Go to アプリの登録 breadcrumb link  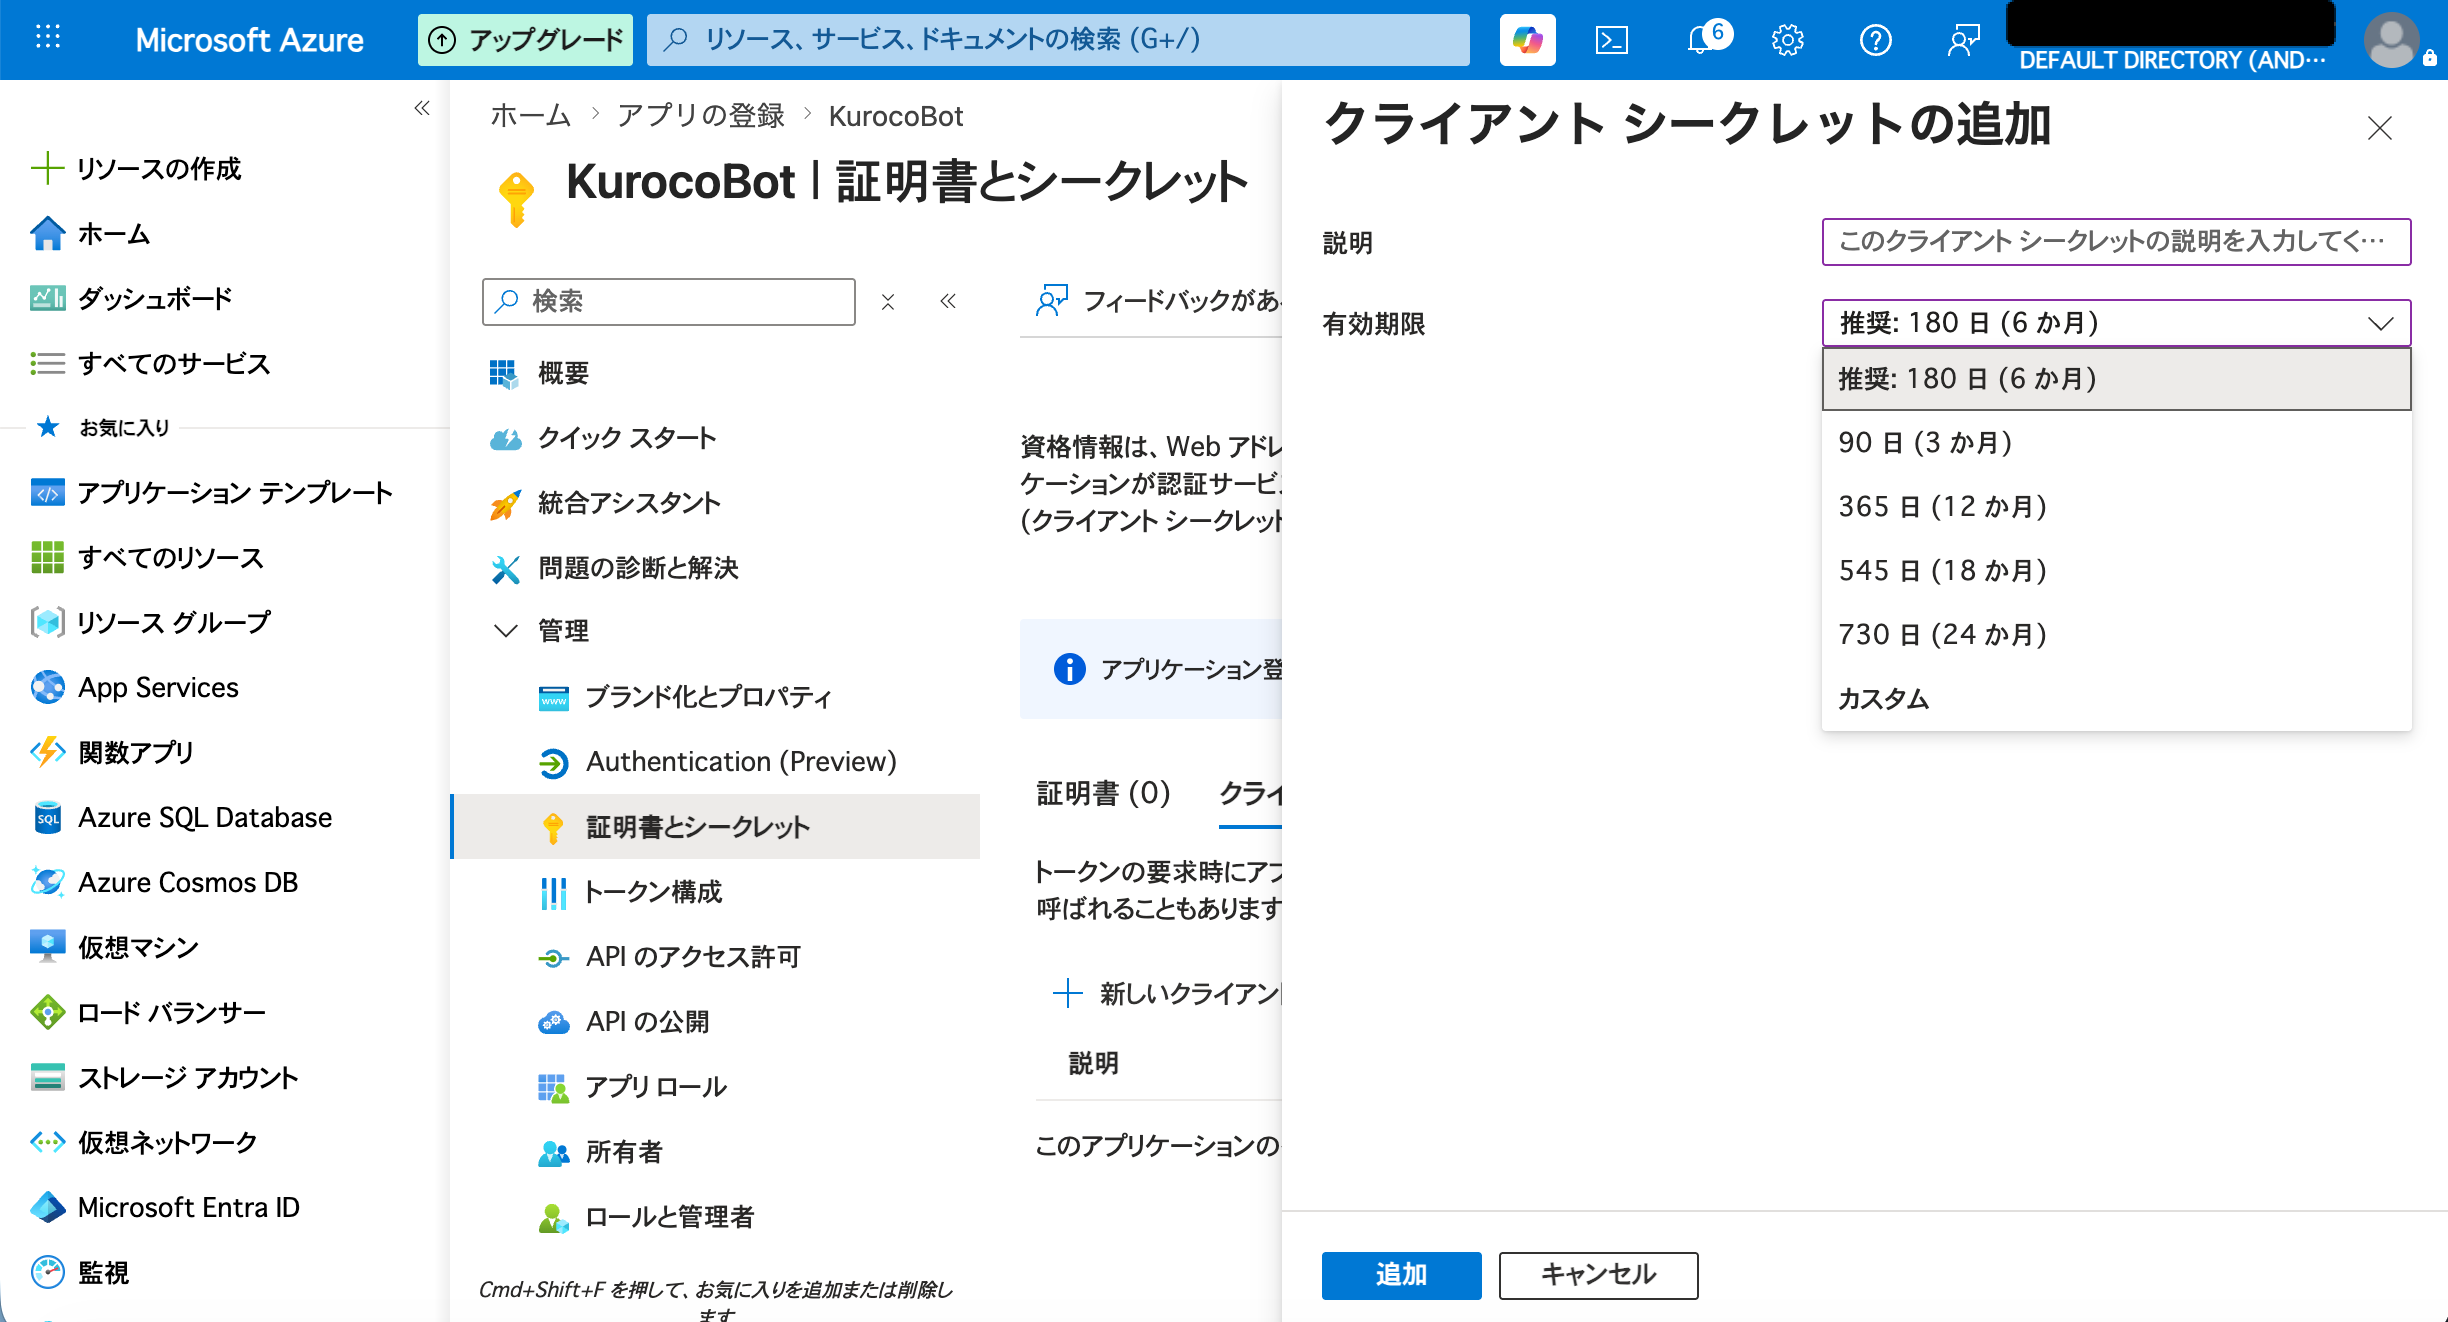[701, 116]
